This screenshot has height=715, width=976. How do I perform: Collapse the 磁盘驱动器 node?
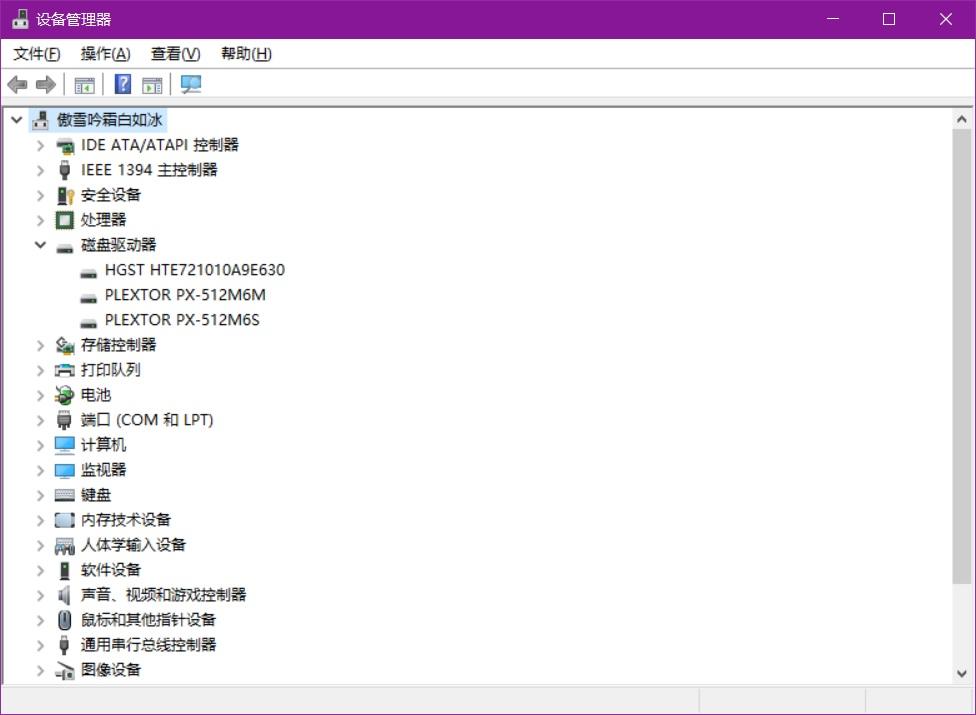tap(40, 244)
